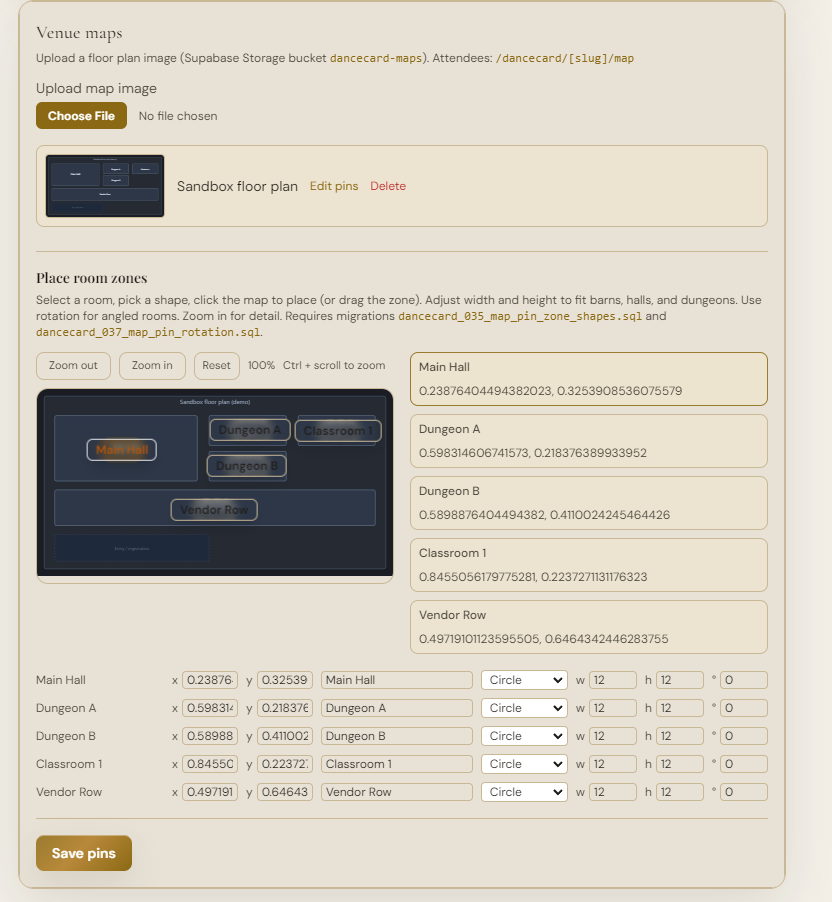Focus the Main Hall x coordinate field

pyautogui.click(x=210, y=680)
